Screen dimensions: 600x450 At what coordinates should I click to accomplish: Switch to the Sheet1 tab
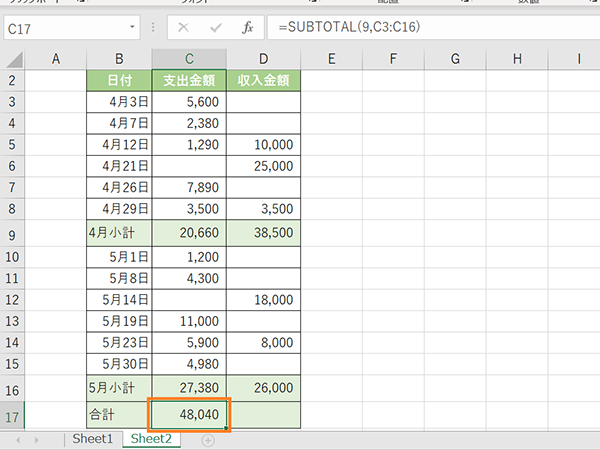pos(92,439)
